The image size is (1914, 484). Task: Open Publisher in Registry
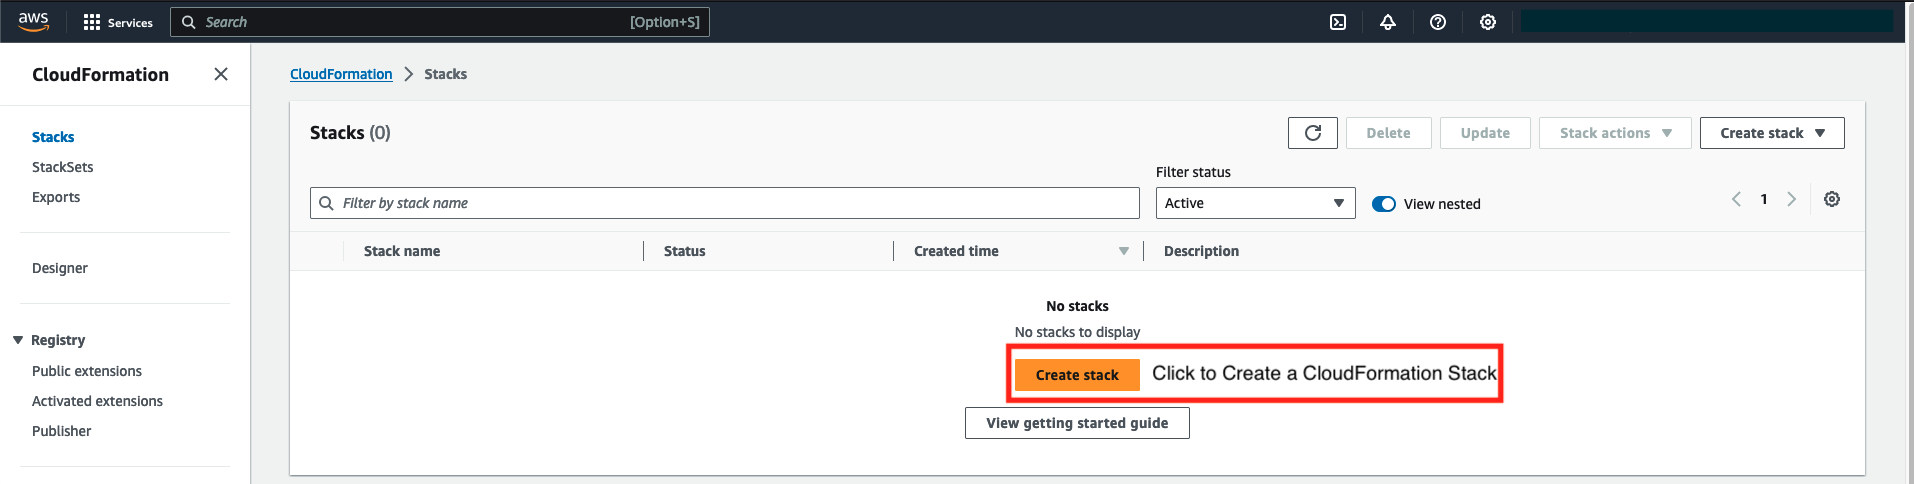[x=62, y=431]
